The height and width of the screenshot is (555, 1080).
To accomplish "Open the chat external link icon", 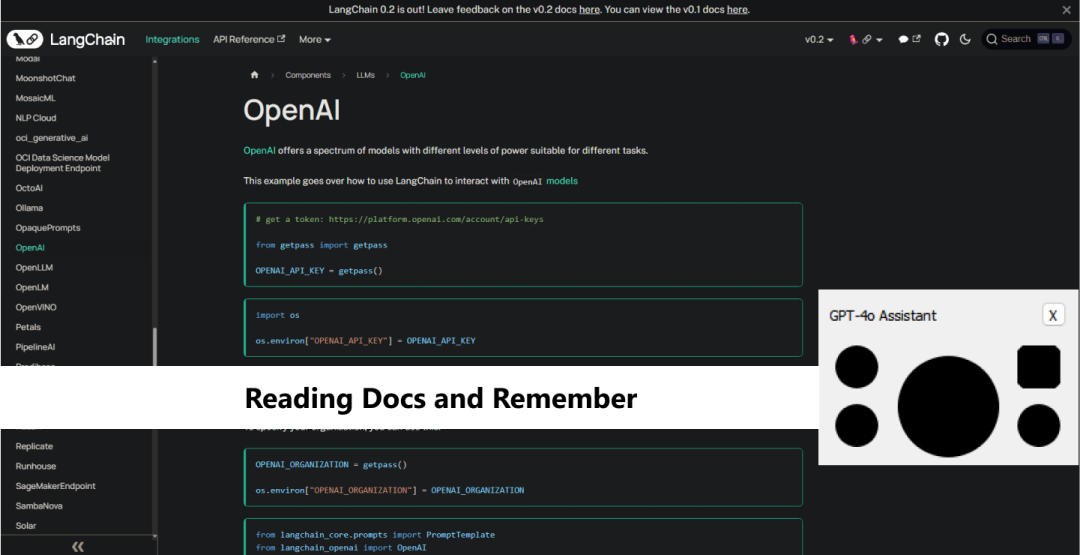I will coord(909,39).
